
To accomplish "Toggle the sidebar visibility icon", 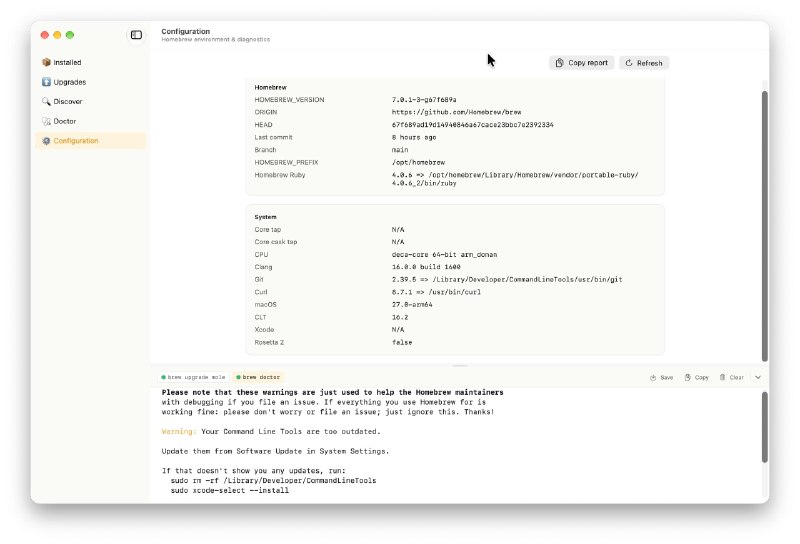I will click(136, 35).
